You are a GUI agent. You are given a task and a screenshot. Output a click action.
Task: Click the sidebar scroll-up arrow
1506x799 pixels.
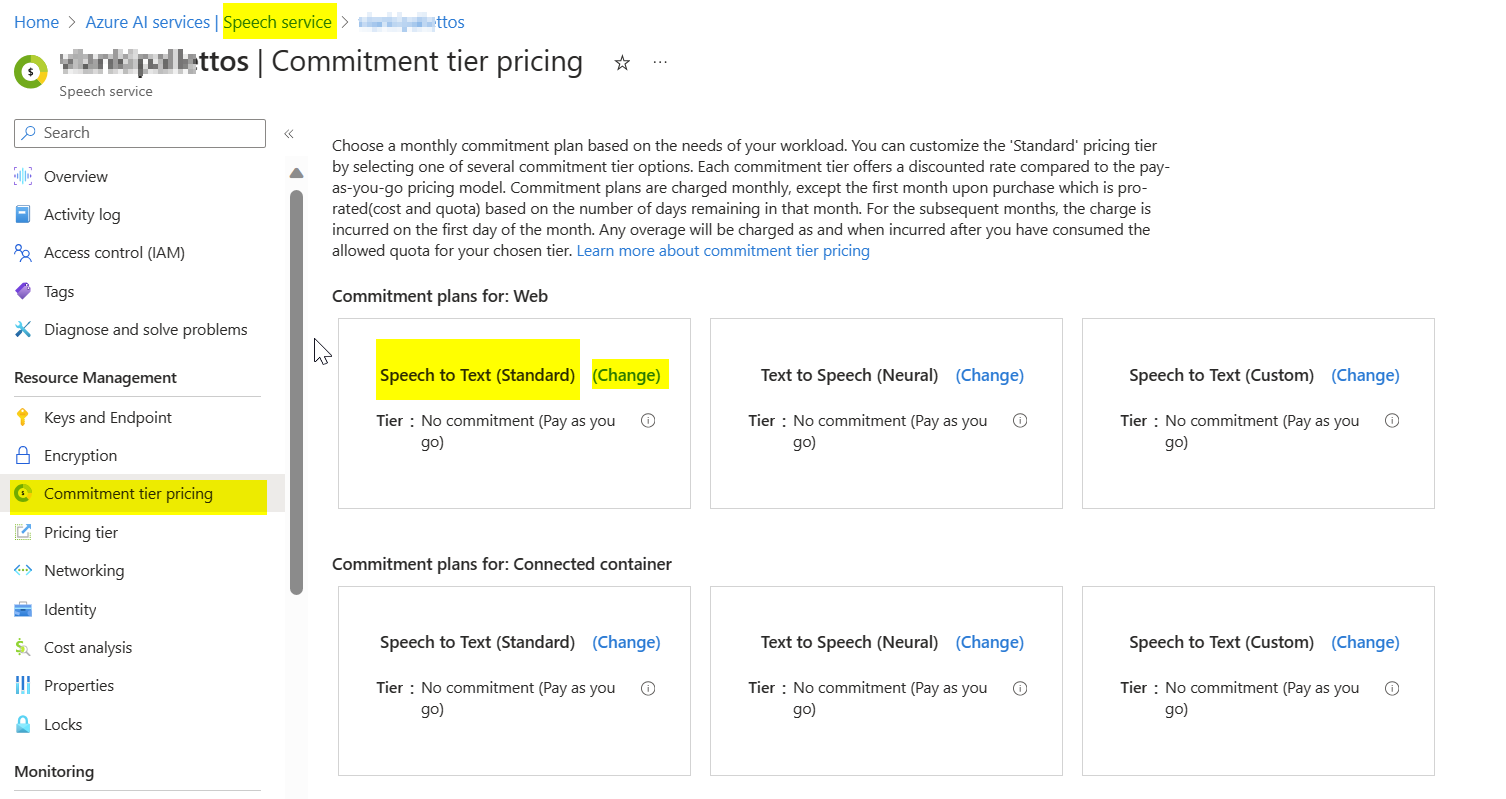click(x=296, y=173)
